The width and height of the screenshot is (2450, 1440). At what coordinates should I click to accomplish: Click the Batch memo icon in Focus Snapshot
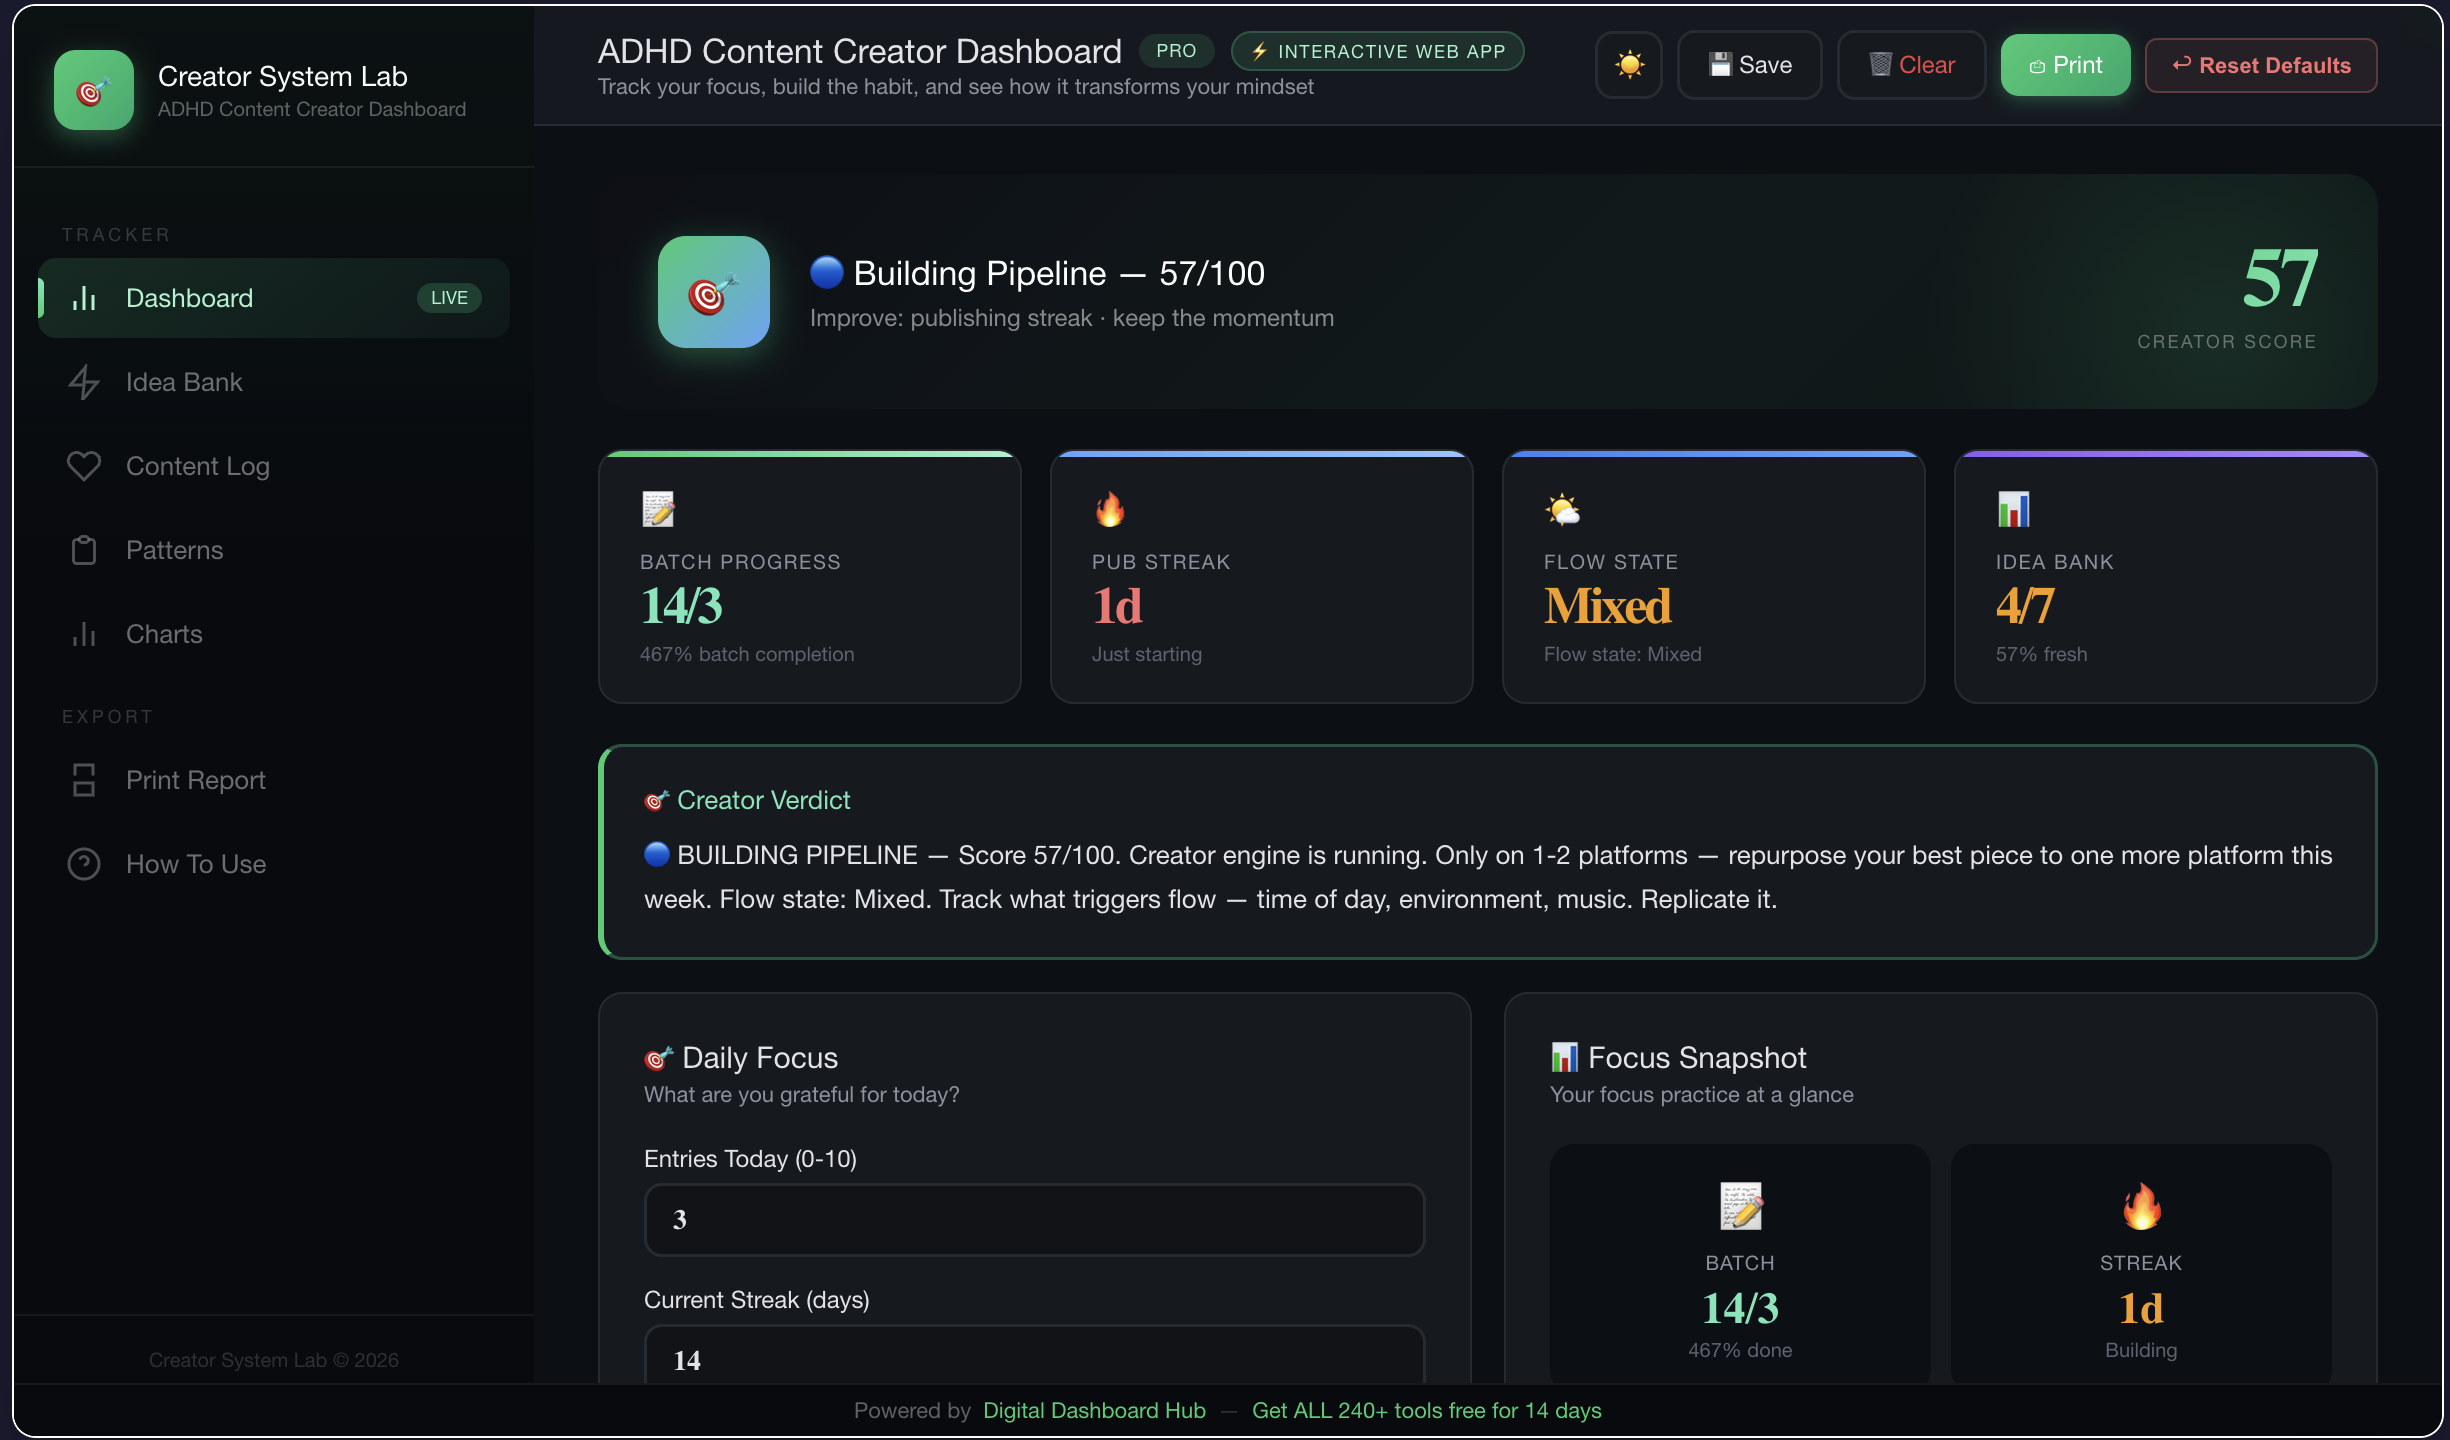click(x=1740, y=1207)
